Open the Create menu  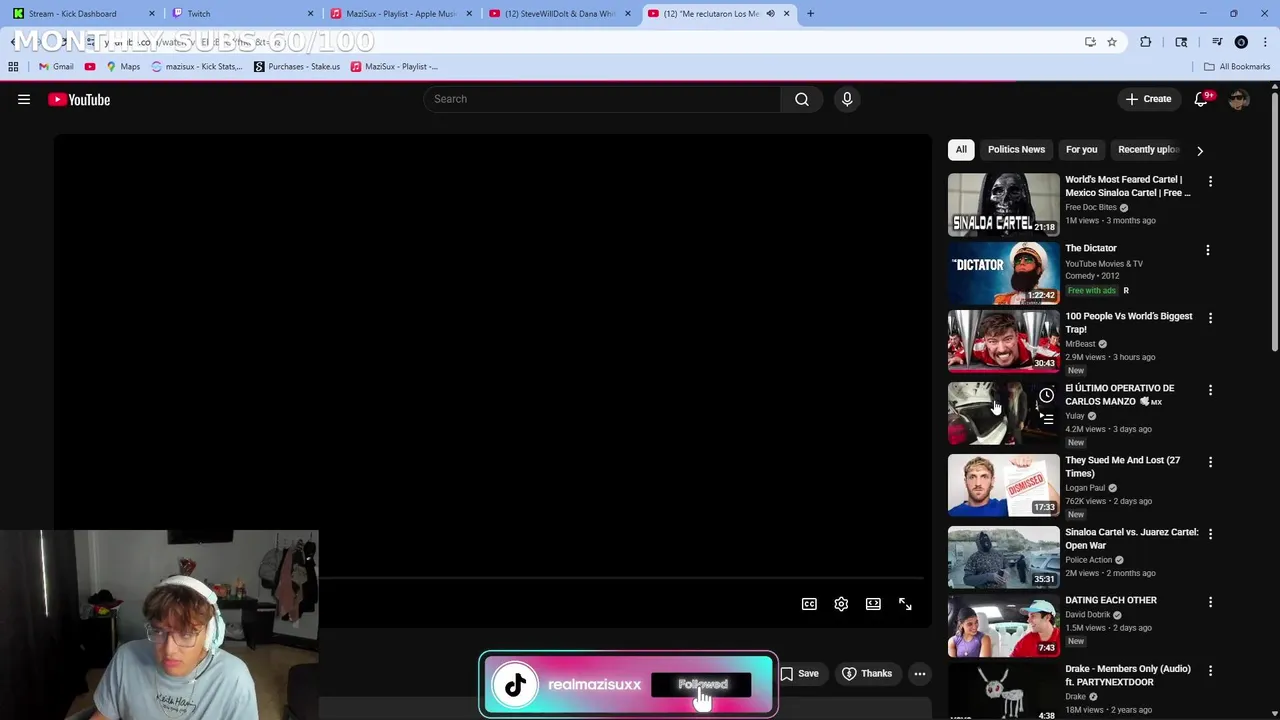[1148, 99]
